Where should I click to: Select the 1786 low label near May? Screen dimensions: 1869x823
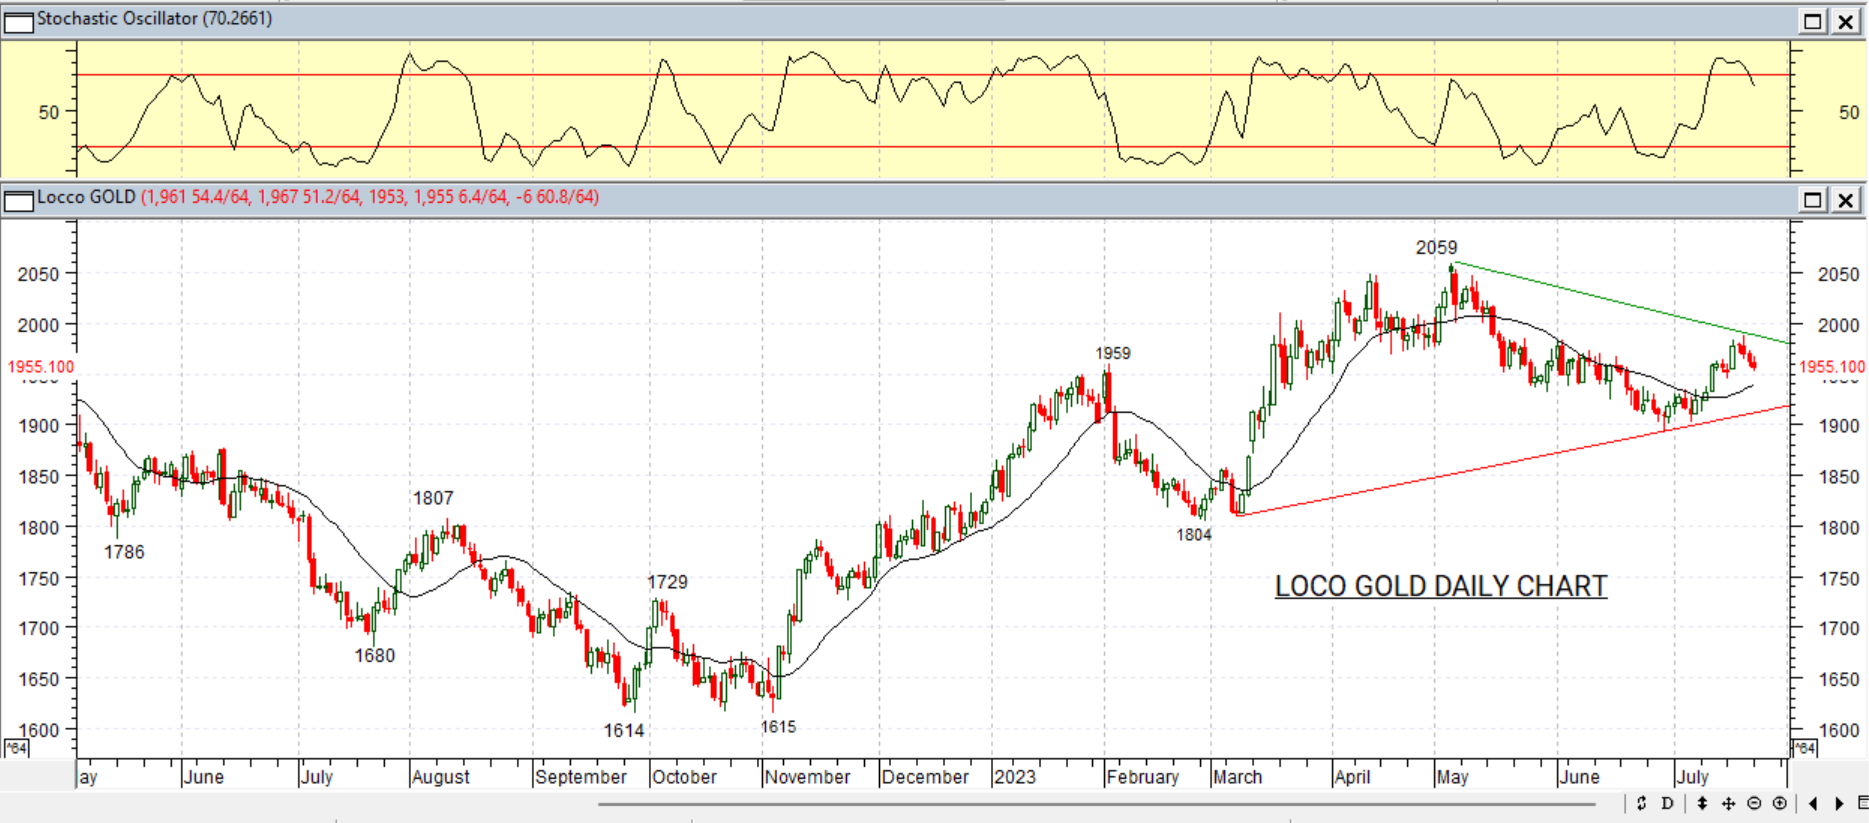(x=124, y=552)
